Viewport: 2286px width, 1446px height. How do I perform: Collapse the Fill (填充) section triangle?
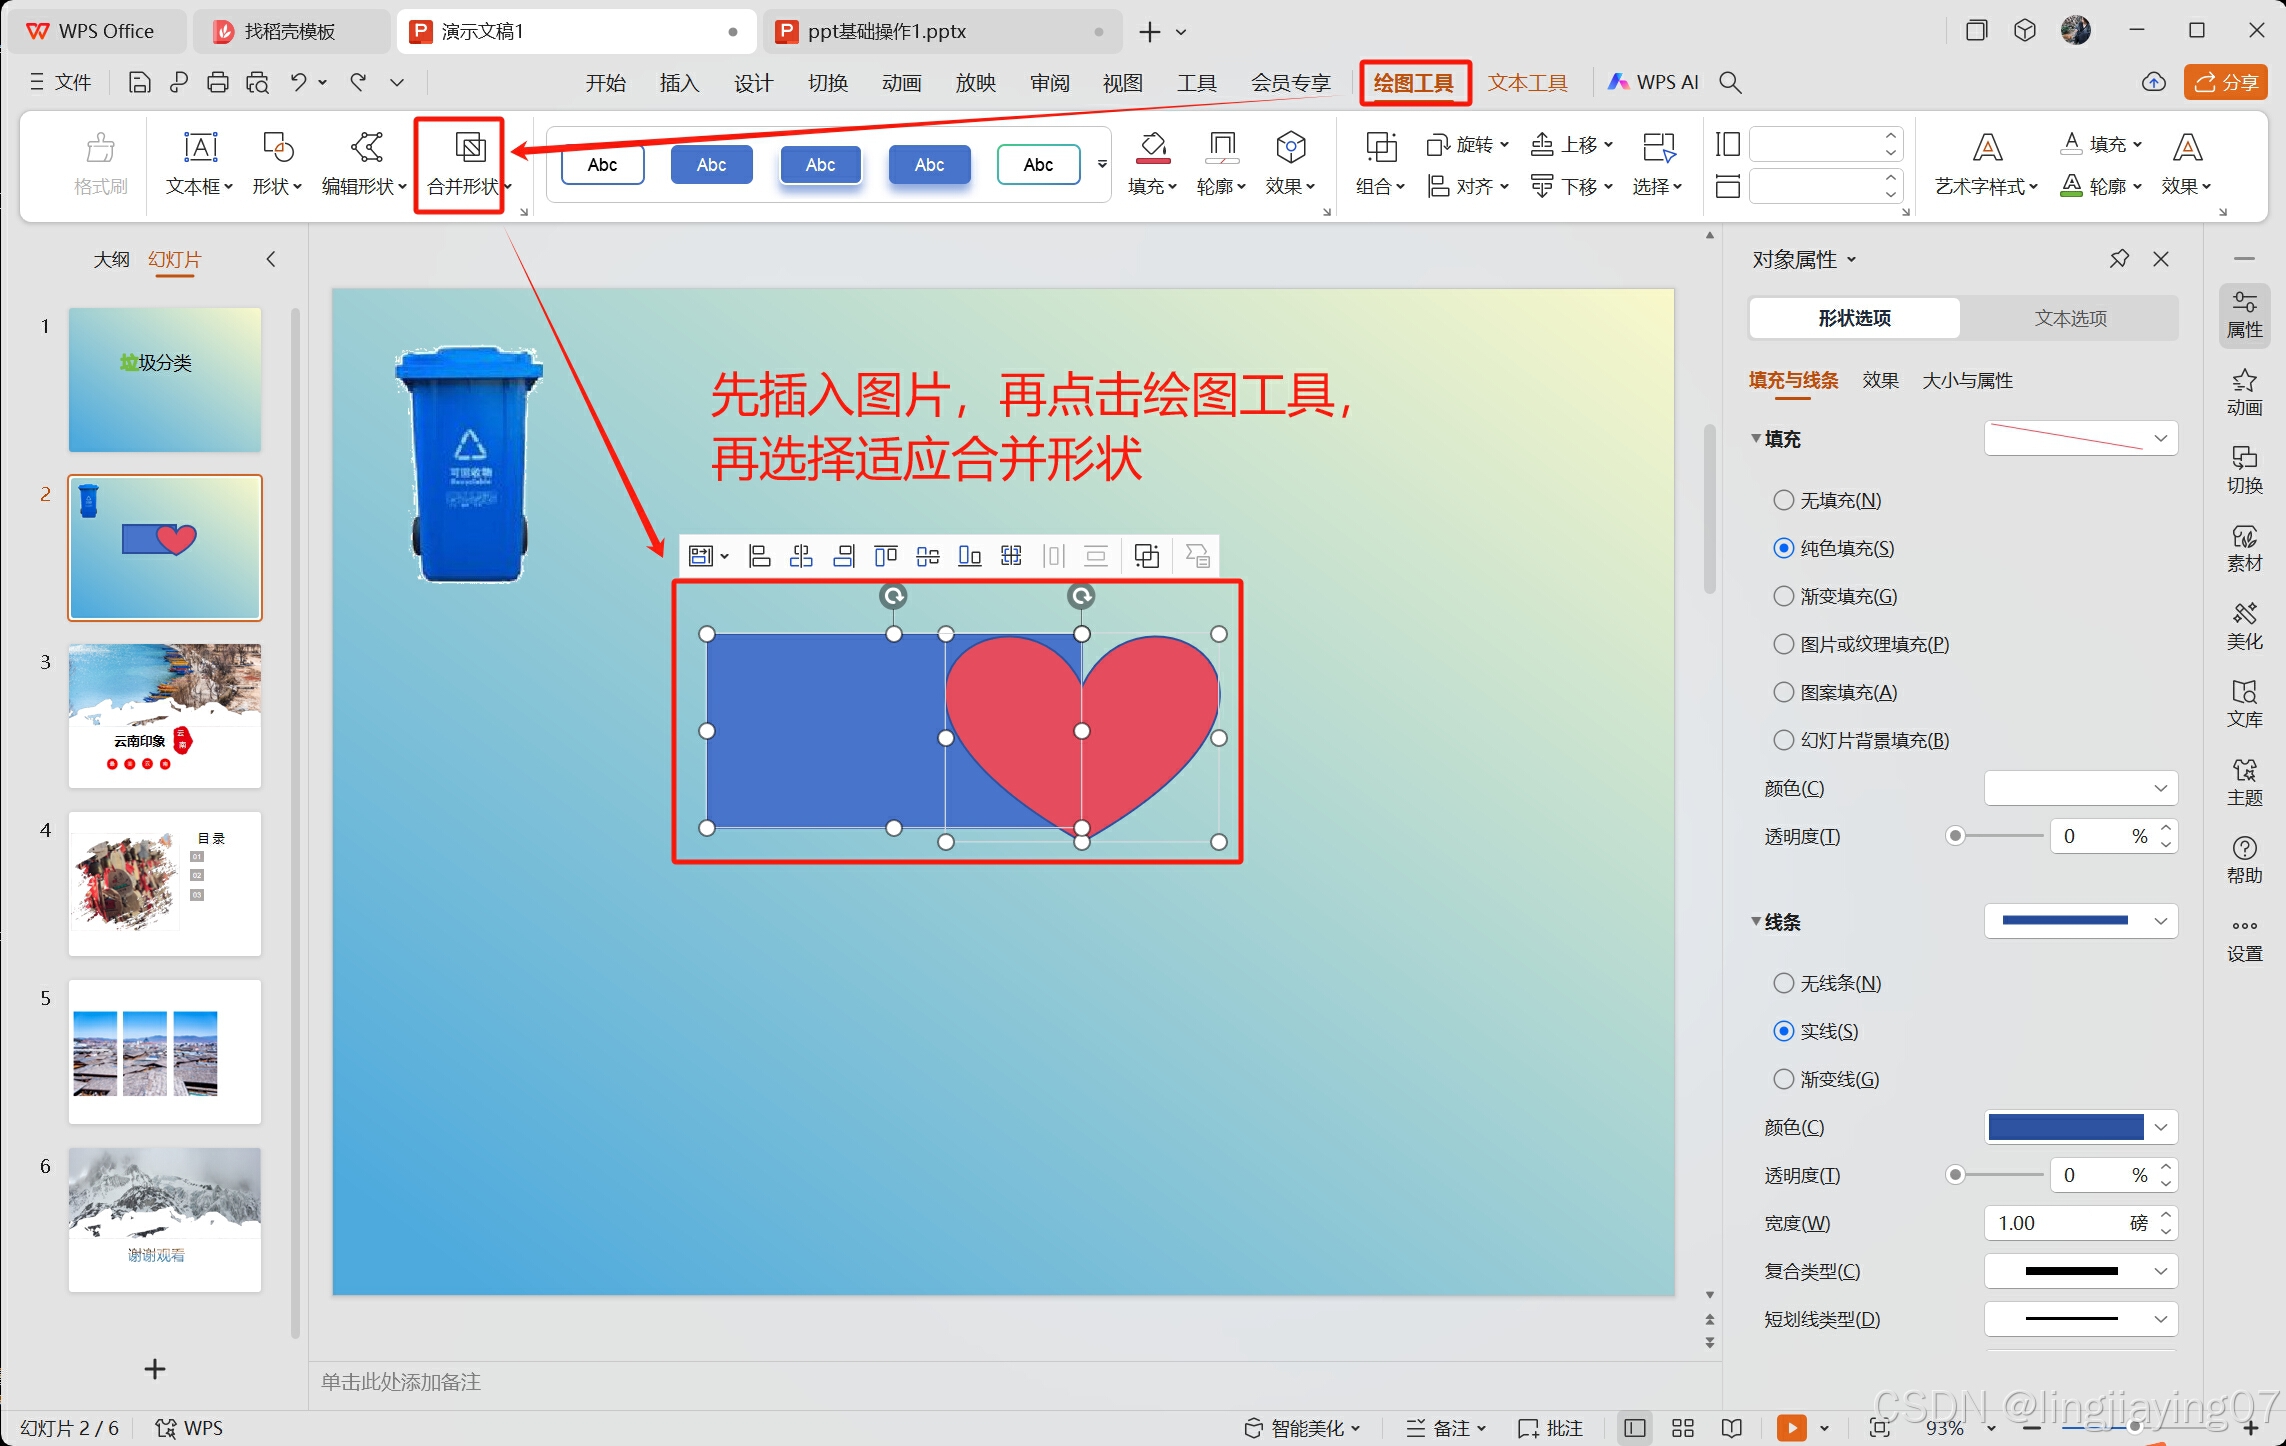point(1756,438)
